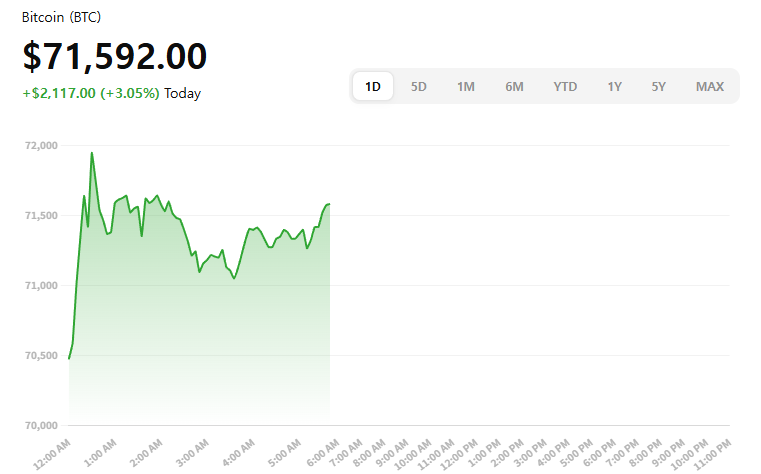Screen dimensions: 761x474
Task: Click the 12:00 AM x-axis label
Action: click(52, 450)
